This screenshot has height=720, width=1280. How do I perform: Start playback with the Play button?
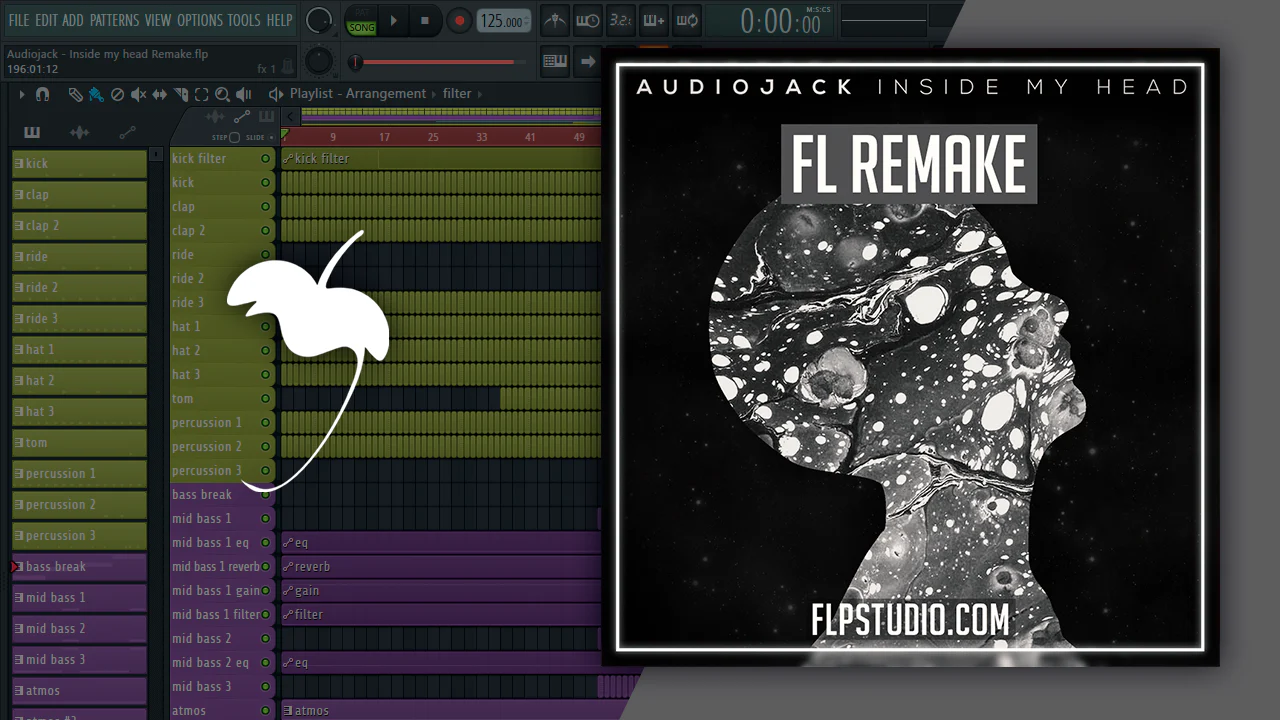click(394, 20)
